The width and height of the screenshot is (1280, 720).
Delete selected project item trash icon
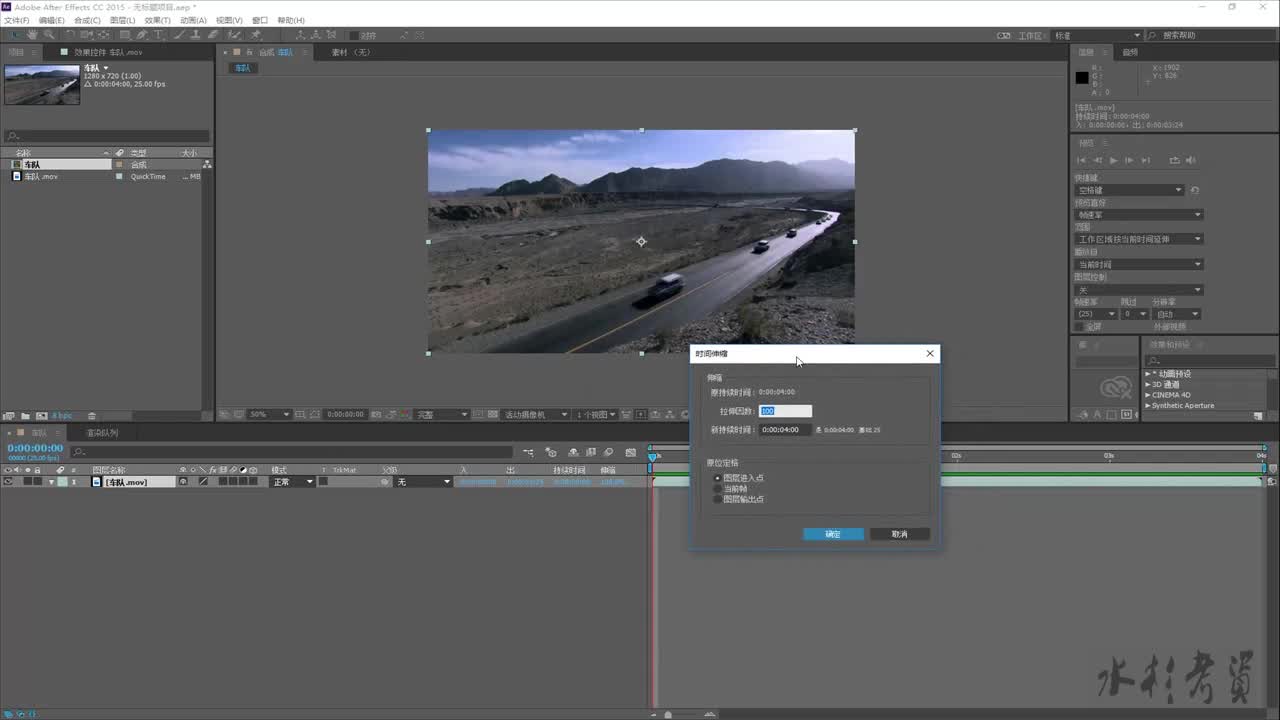pos(92,416)
